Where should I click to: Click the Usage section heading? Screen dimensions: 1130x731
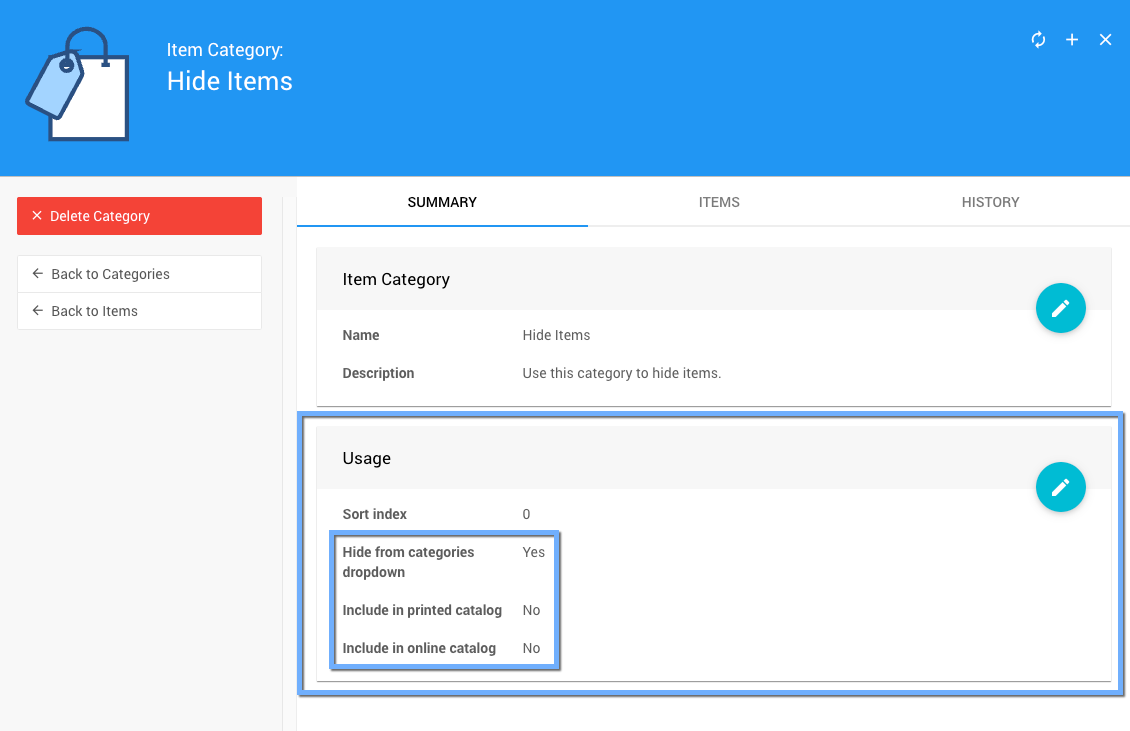pos(367,458)
